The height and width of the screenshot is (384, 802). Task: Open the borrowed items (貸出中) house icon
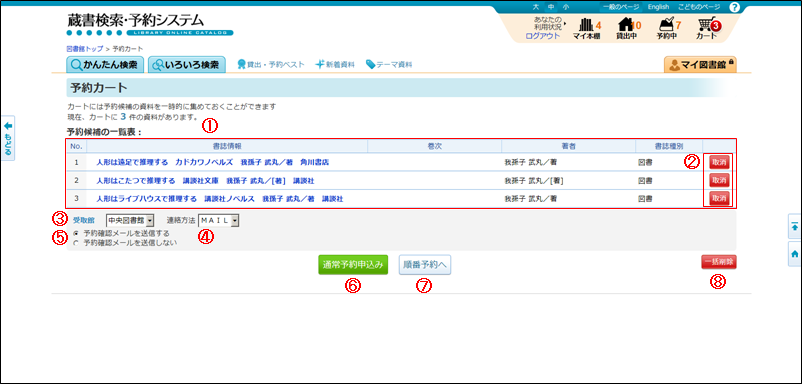(x=627, y=29)
